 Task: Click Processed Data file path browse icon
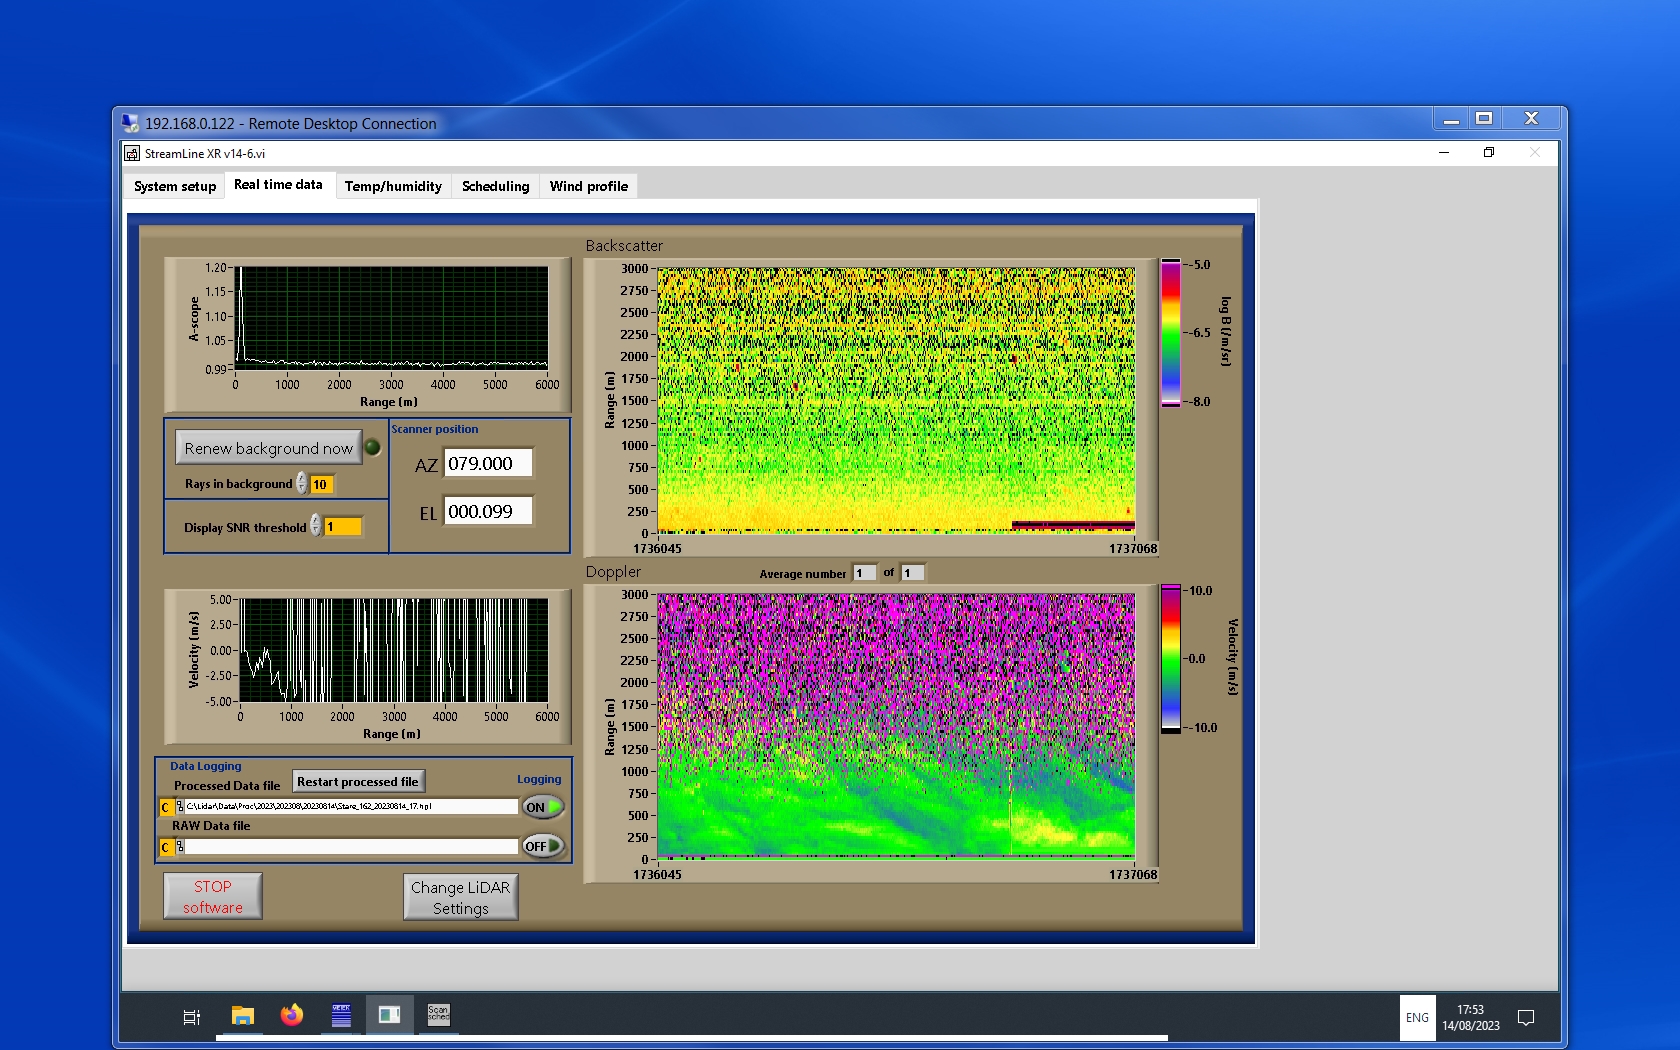pos(180,807)
